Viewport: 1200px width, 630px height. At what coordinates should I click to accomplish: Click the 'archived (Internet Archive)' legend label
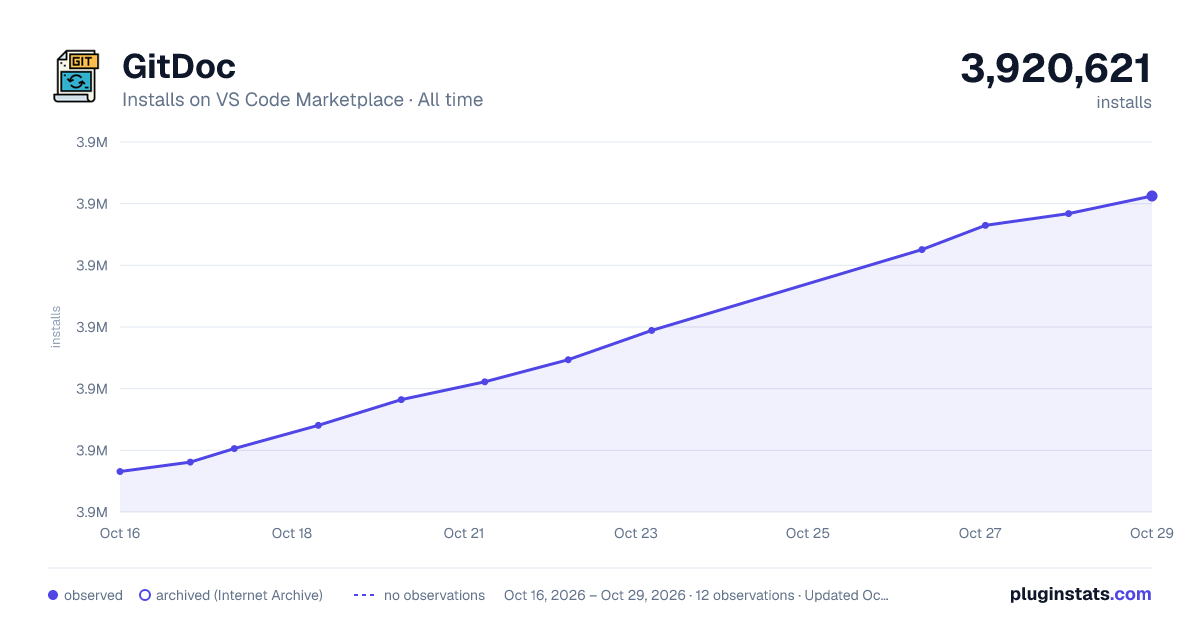click(239, 595)
